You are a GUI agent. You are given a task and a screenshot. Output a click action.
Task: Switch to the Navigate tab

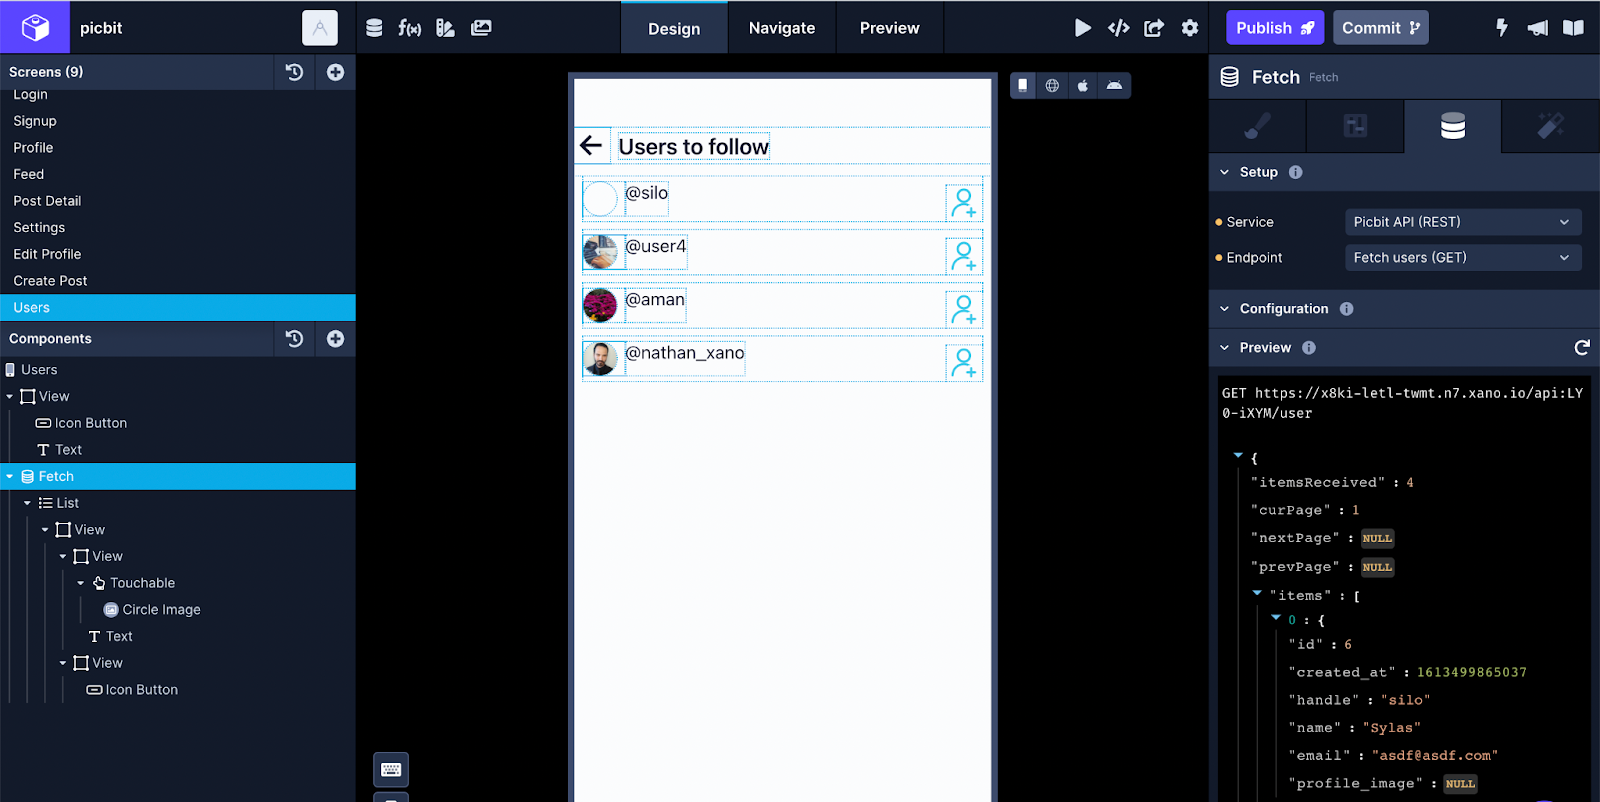coord(781,28)
